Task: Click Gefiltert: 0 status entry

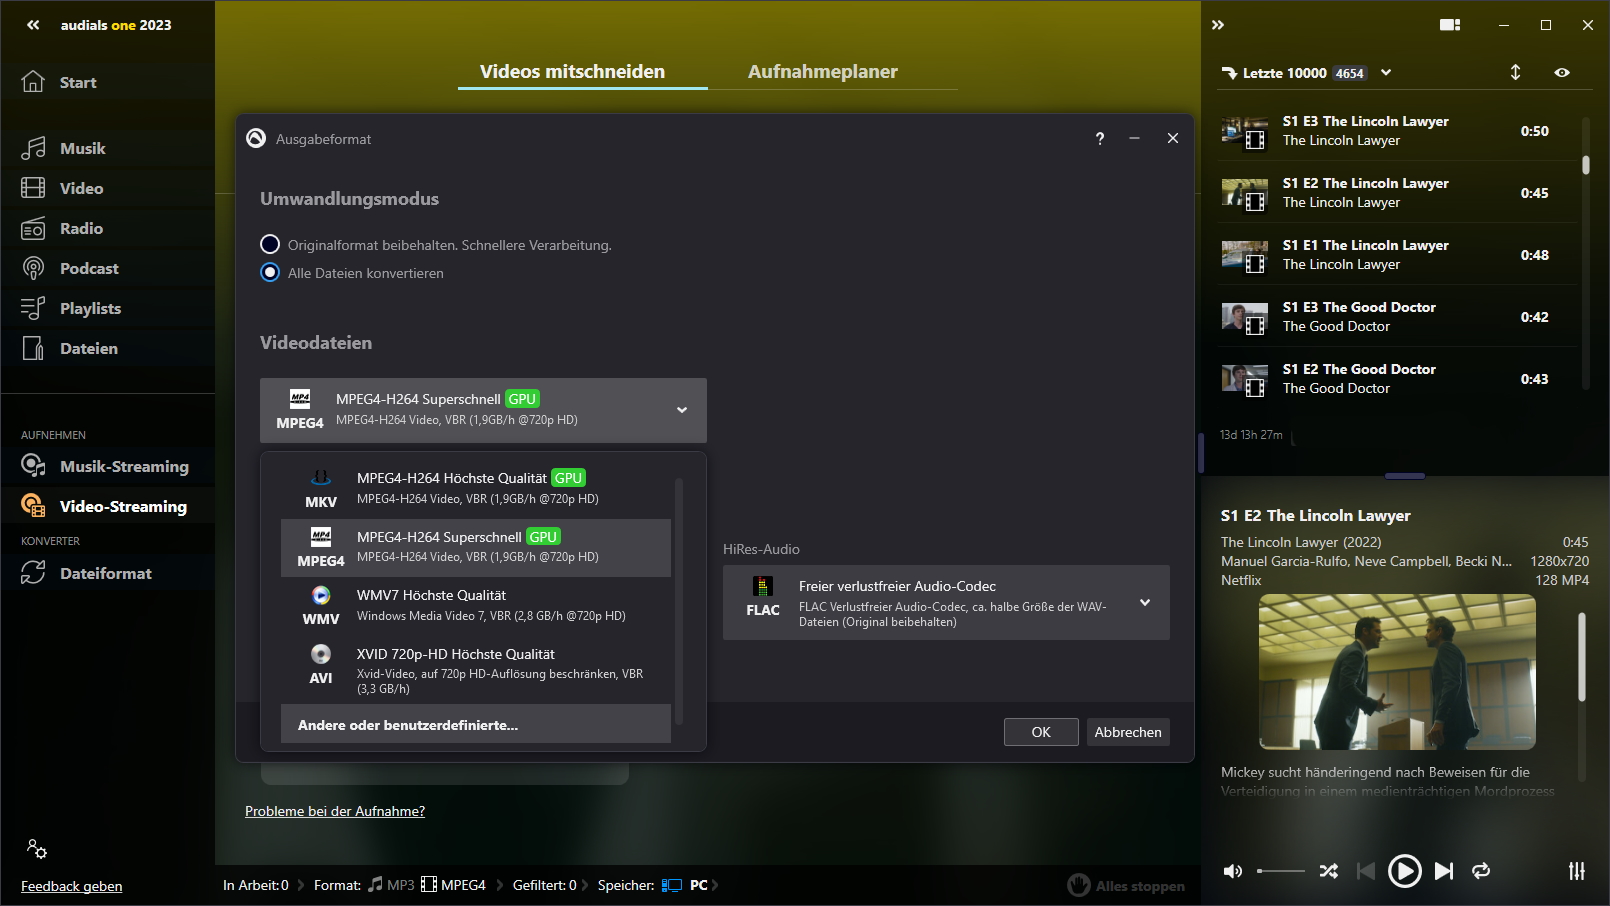Action: [x=545, y=885]
